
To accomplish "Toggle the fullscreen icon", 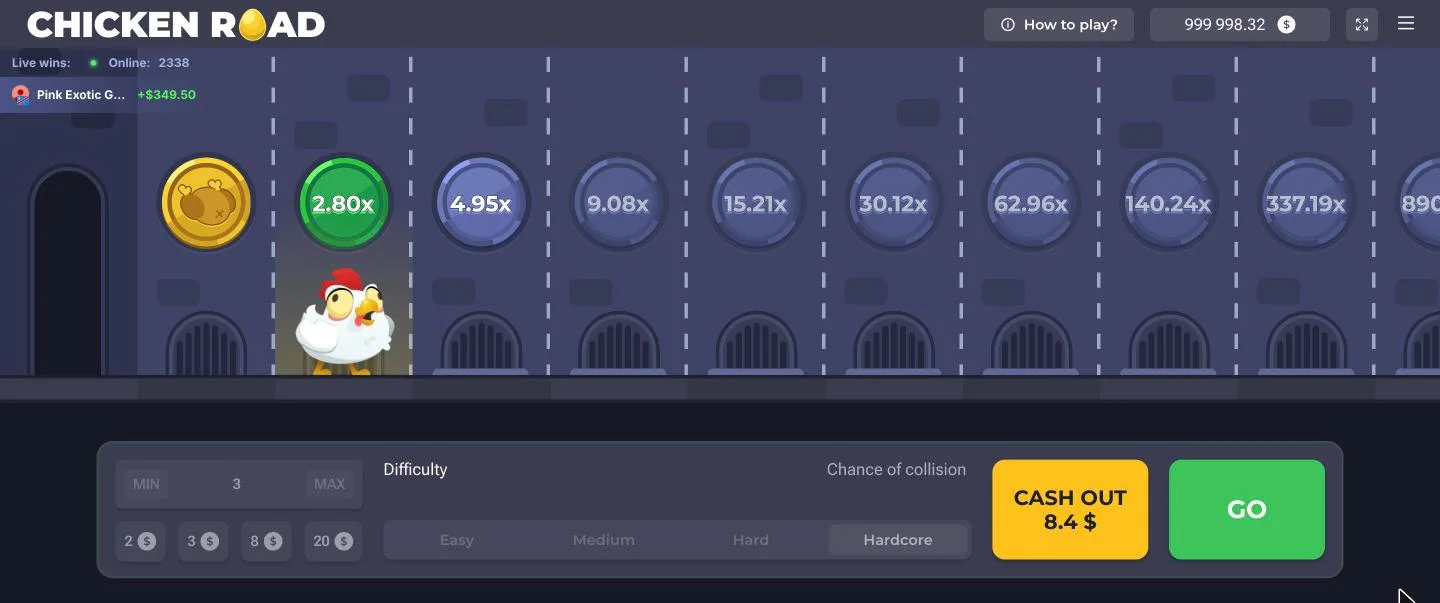I will 1361,25.
